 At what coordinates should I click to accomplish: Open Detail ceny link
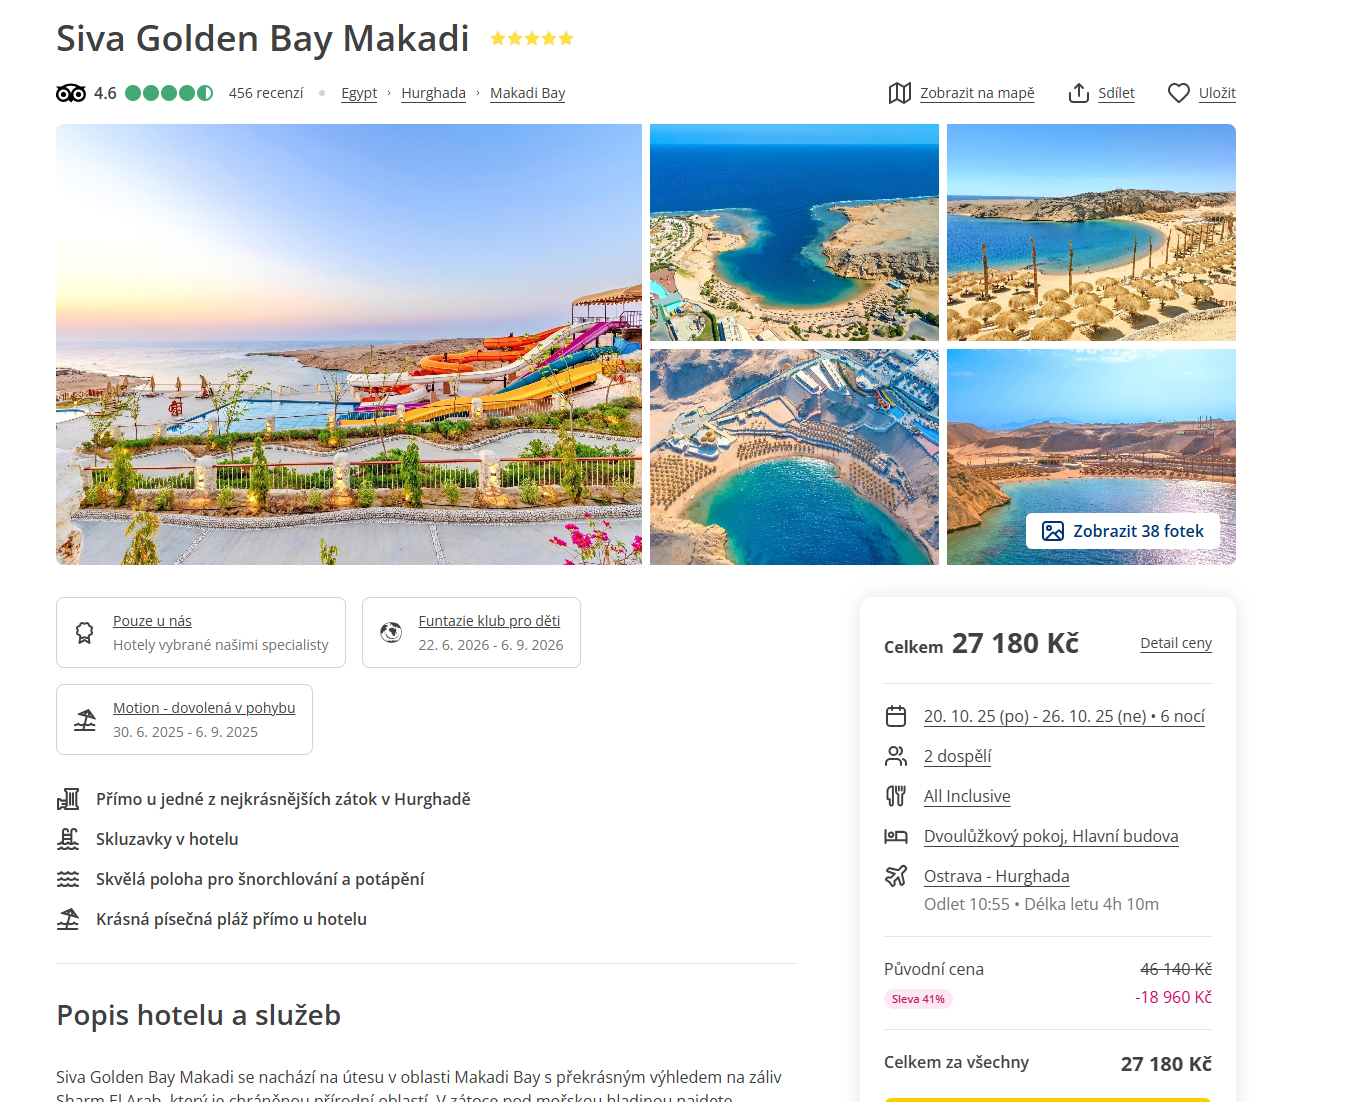(x=1176, y=643)
